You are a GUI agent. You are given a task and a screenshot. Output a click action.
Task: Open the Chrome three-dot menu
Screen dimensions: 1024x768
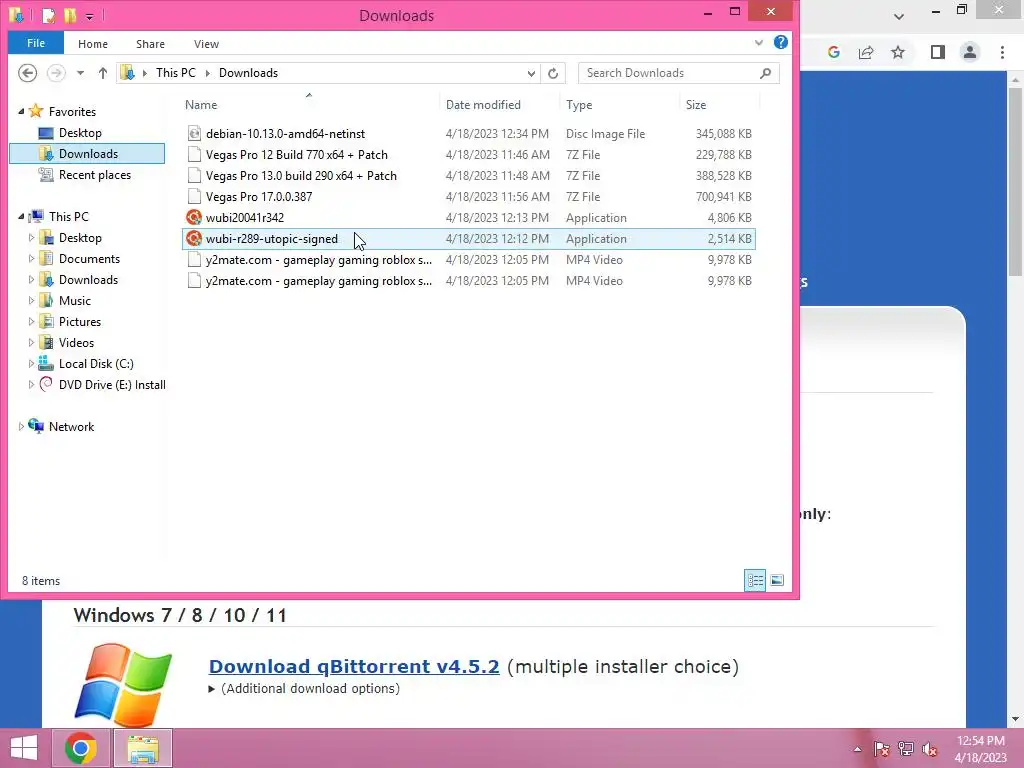pyautogui.click(x=1002, y=52)
